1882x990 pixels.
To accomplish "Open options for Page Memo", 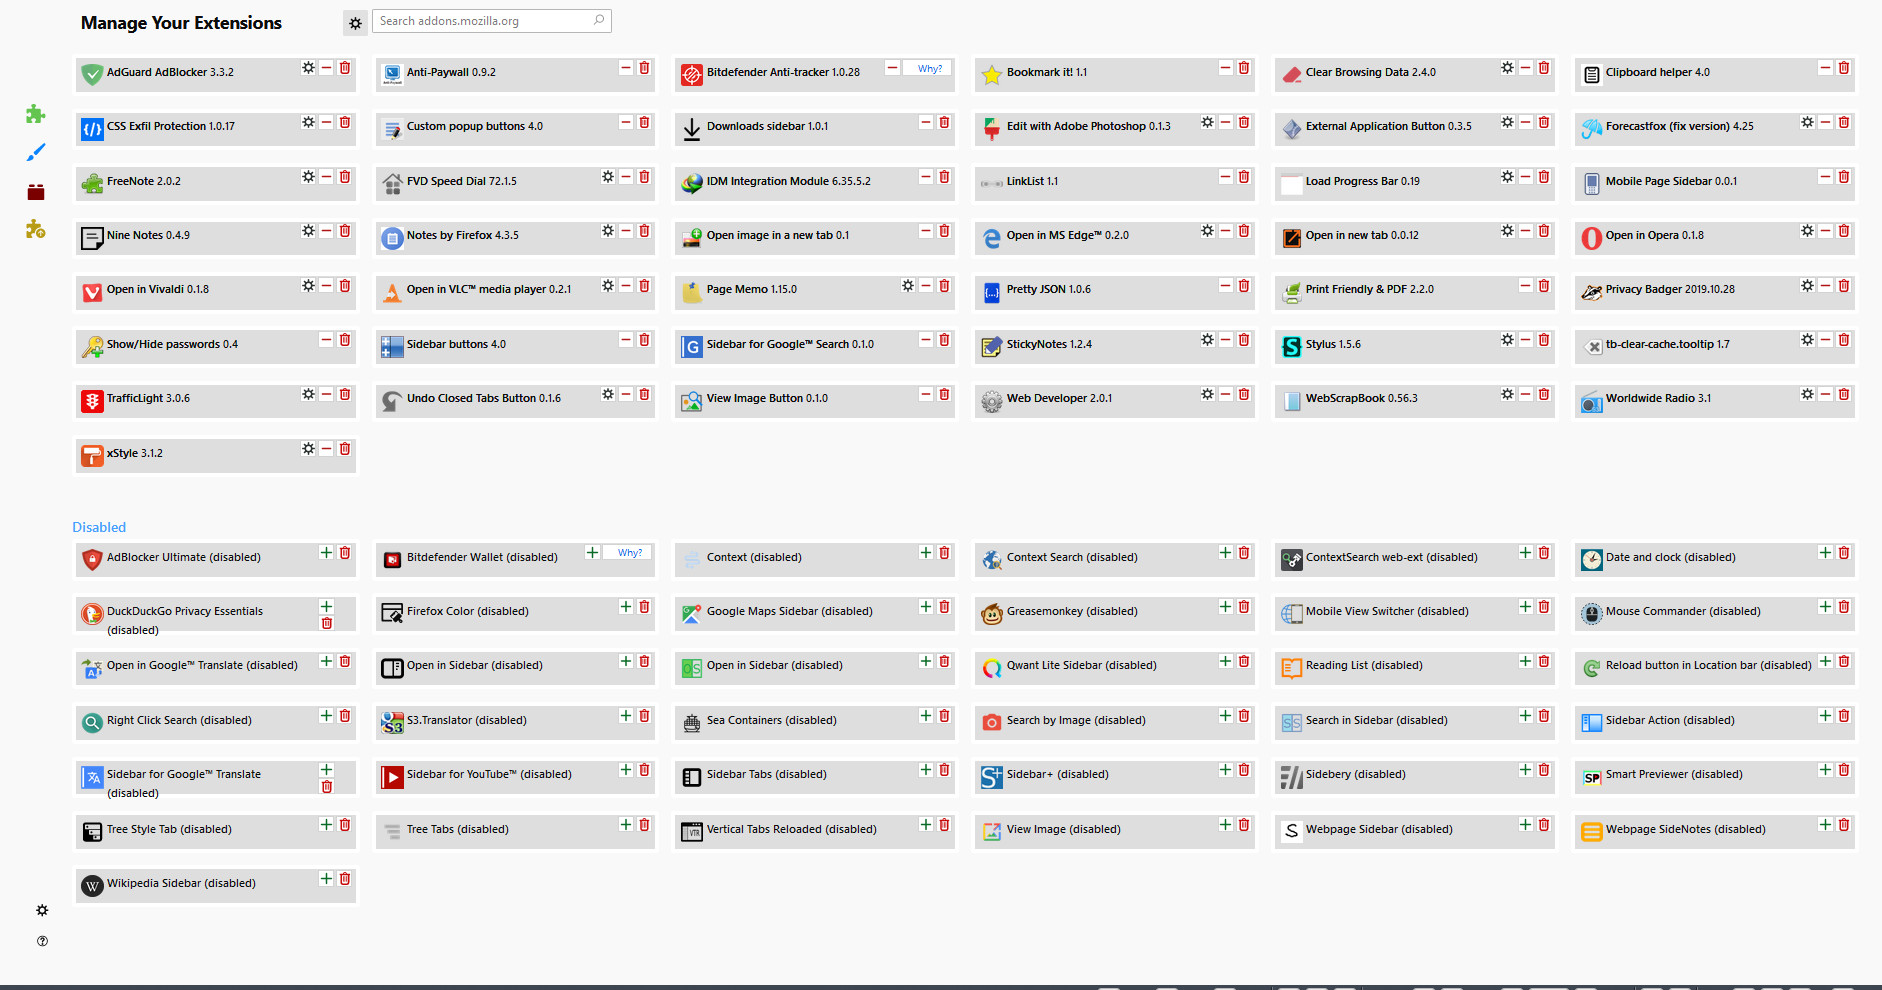I will tap(908, 285).
